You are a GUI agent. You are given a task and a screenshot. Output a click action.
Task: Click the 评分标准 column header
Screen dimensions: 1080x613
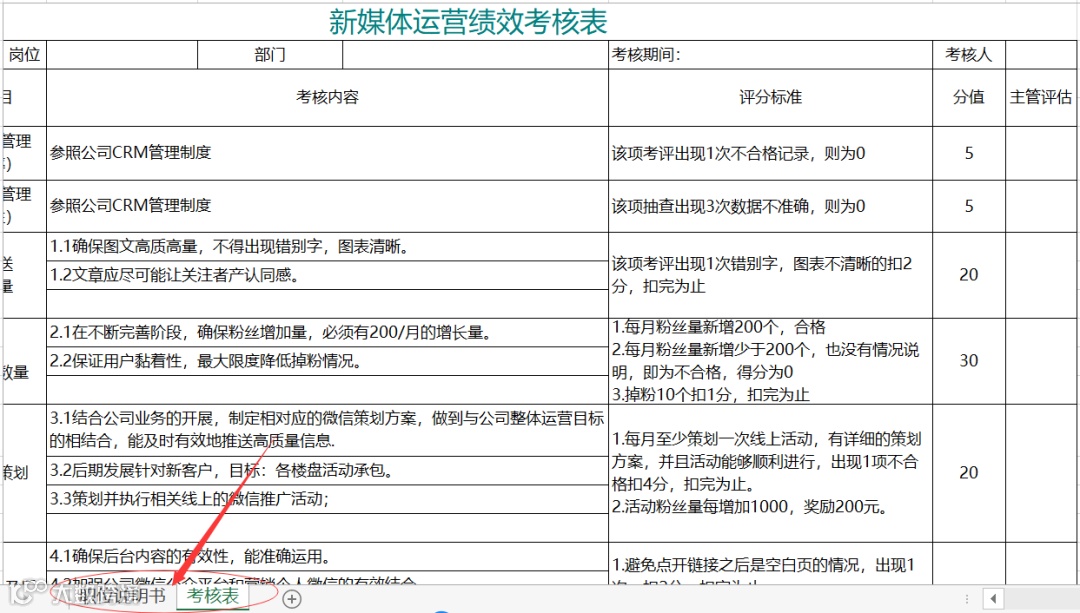click(x=770, y=97)
